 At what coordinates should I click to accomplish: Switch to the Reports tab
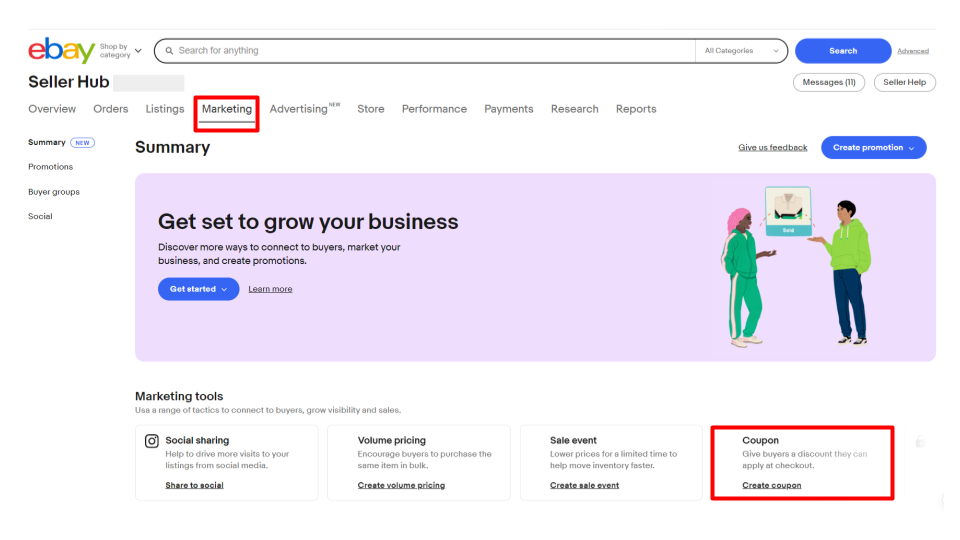[636, 109]
